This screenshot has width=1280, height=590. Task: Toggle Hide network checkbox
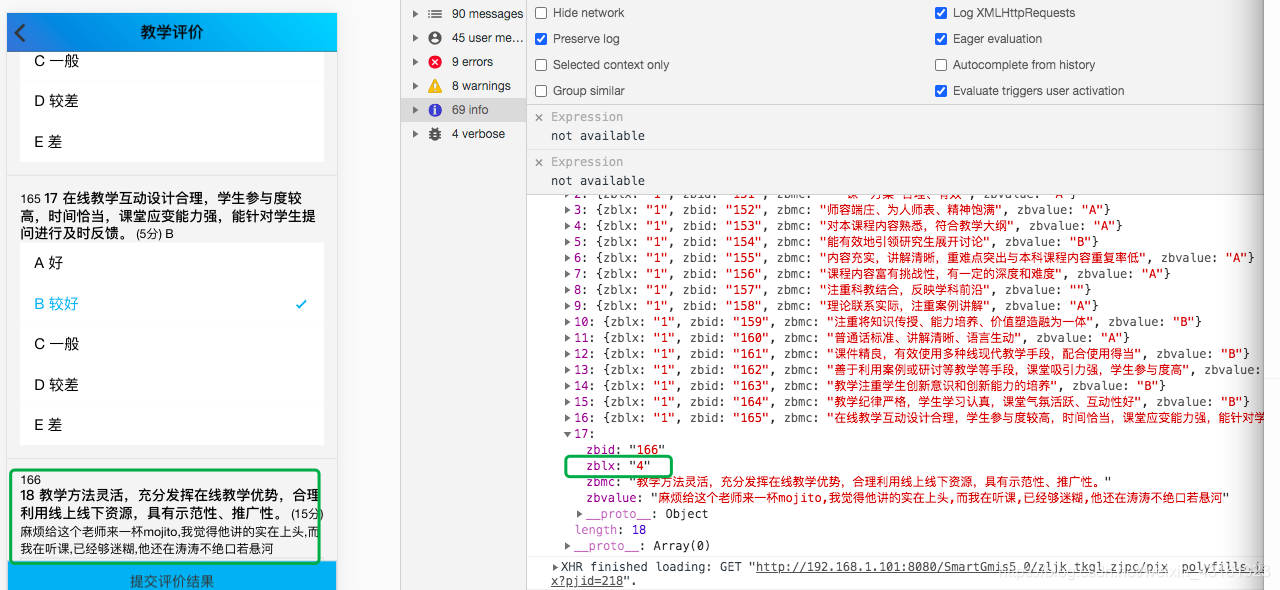click(x=541, y=13)
